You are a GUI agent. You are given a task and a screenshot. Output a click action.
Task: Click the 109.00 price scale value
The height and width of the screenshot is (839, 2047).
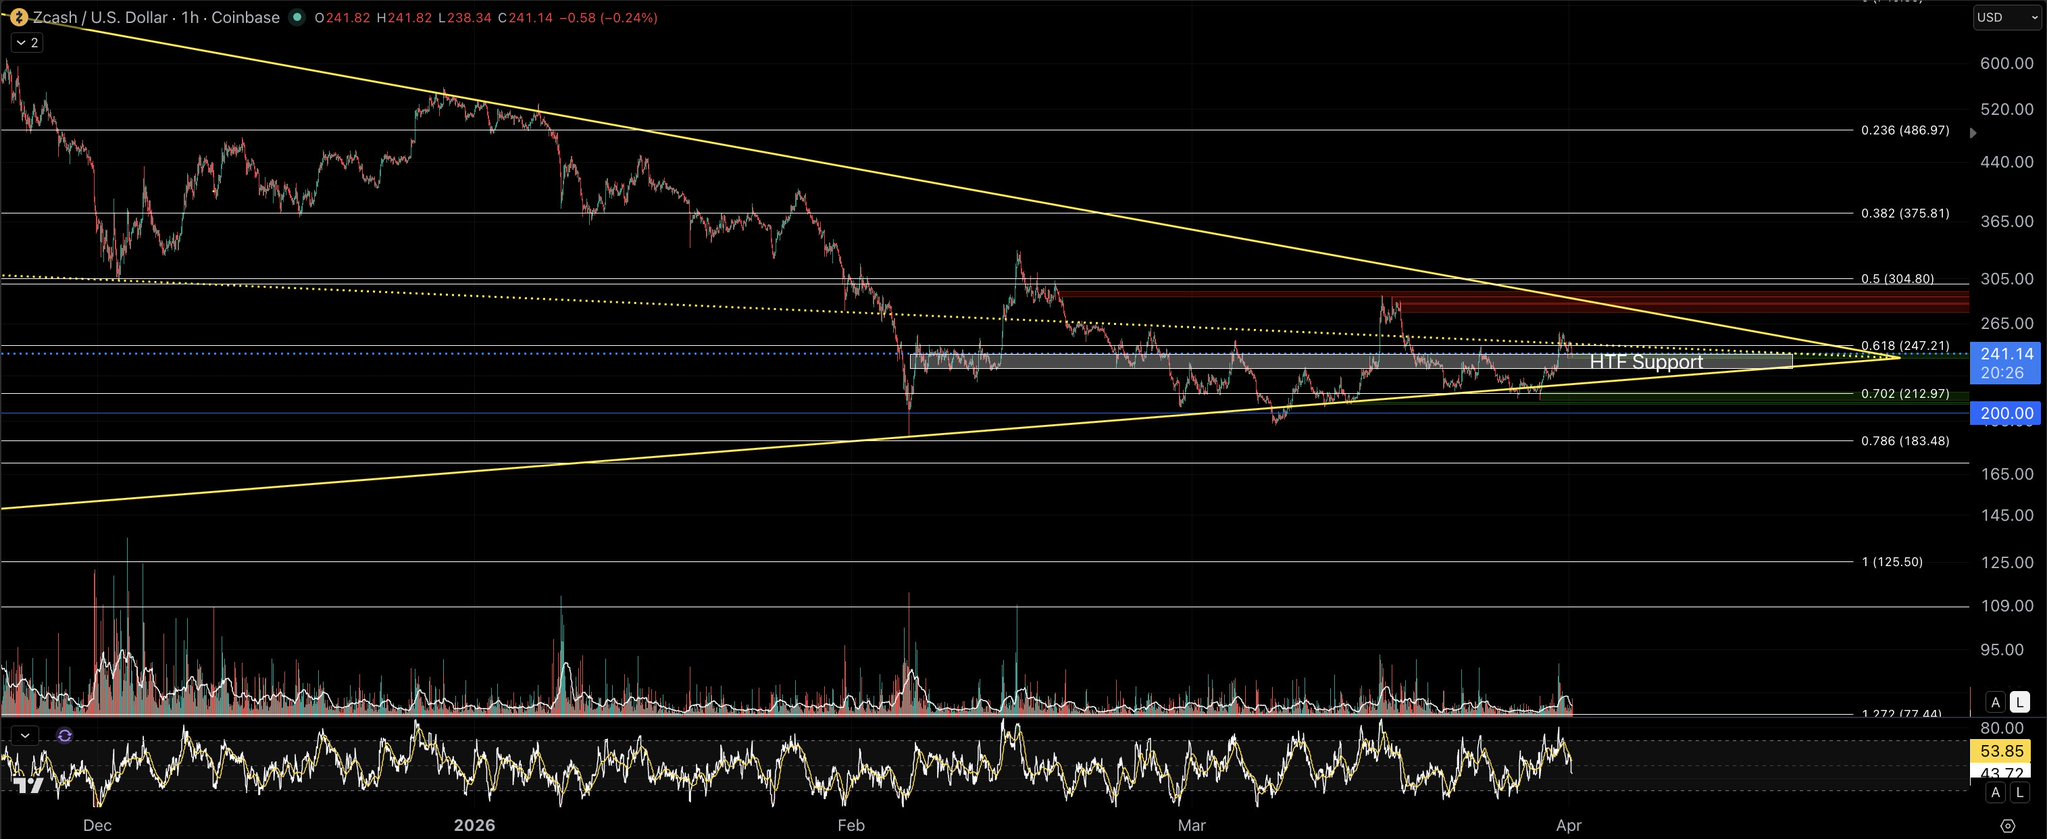click(2007, 606)
